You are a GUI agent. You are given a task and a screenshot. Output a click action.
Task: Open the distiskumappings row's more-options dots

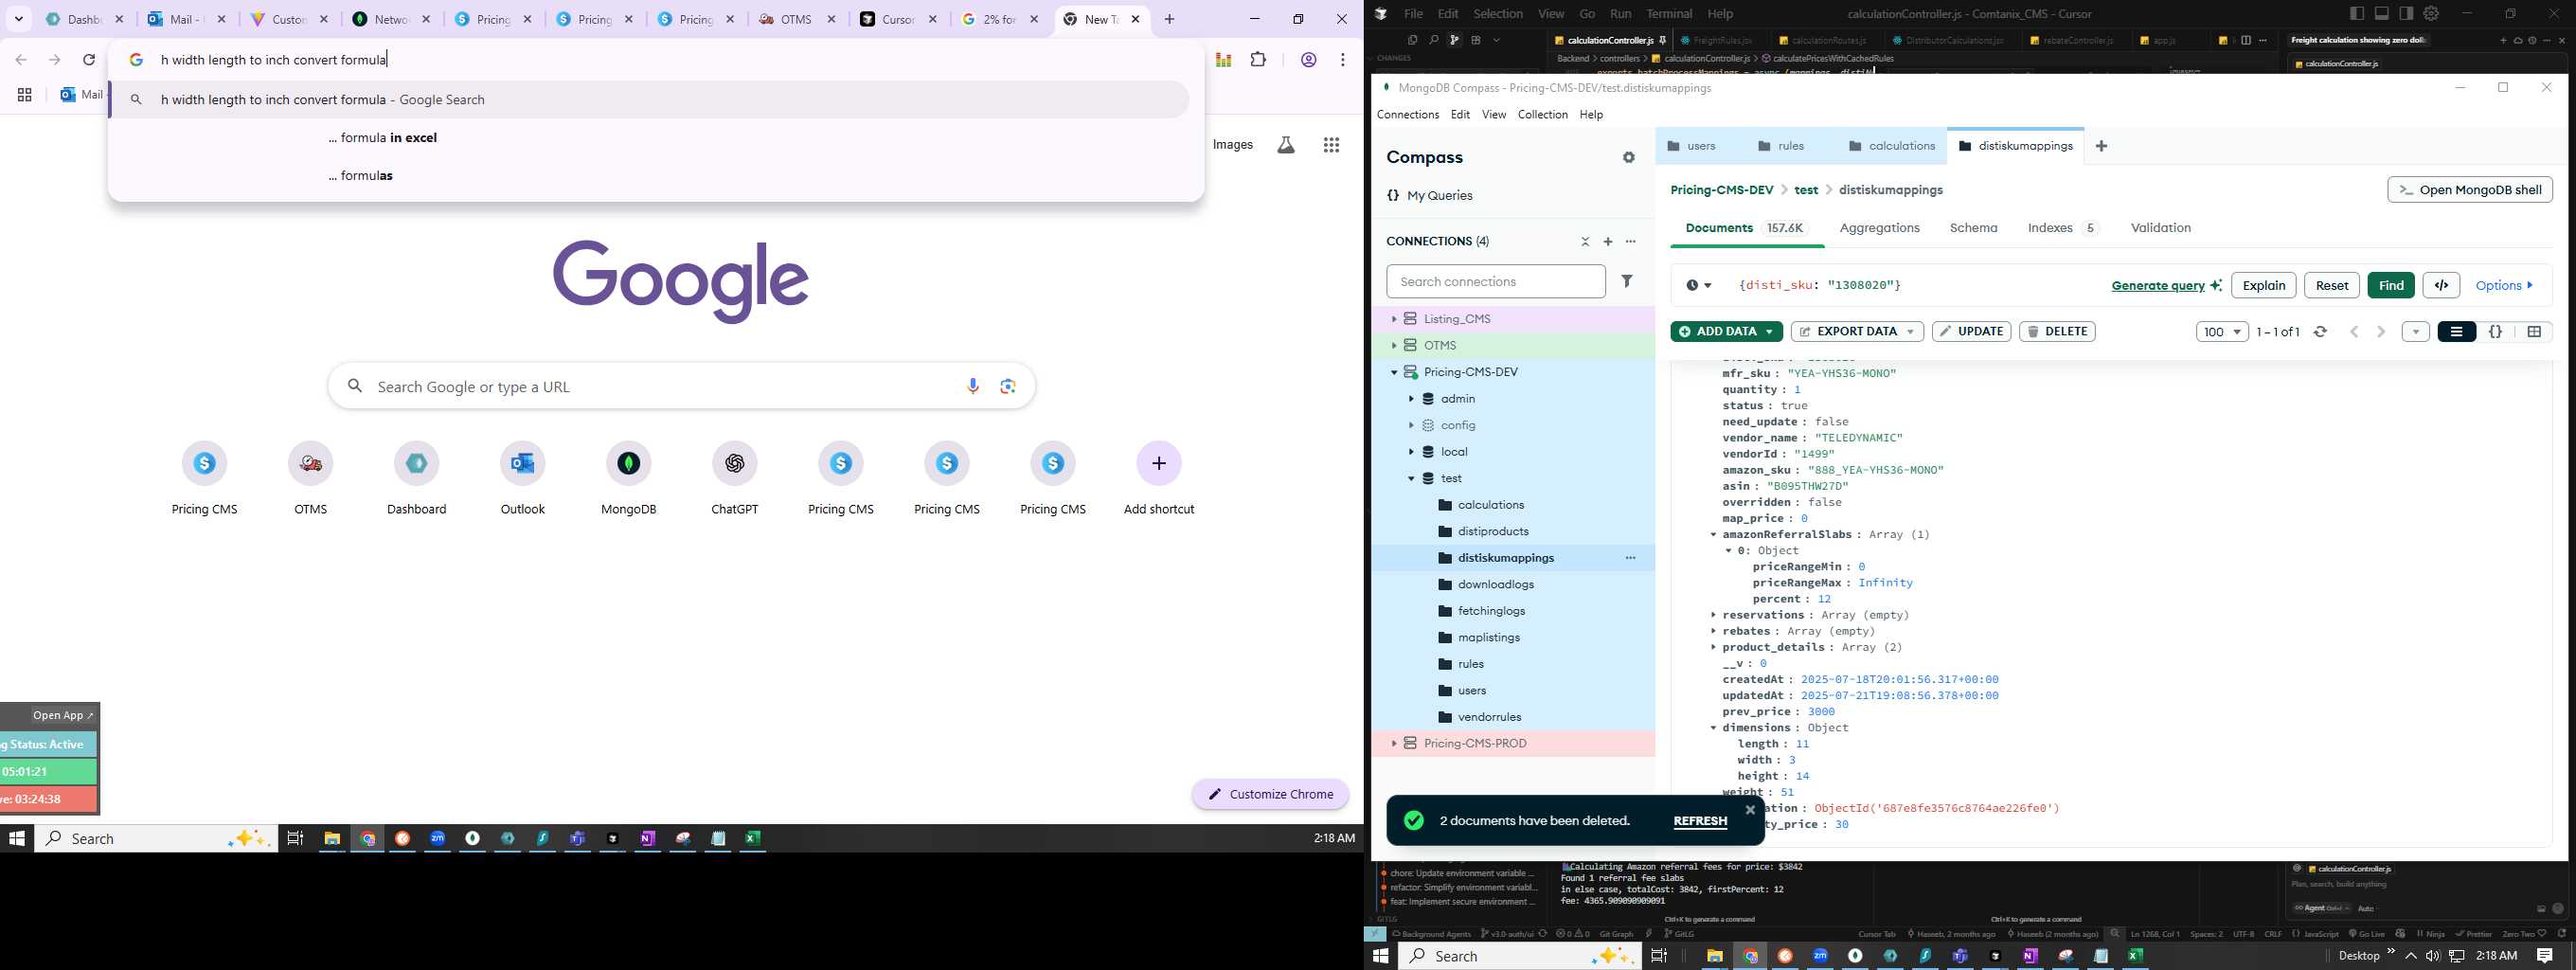tap(1631, 558)
